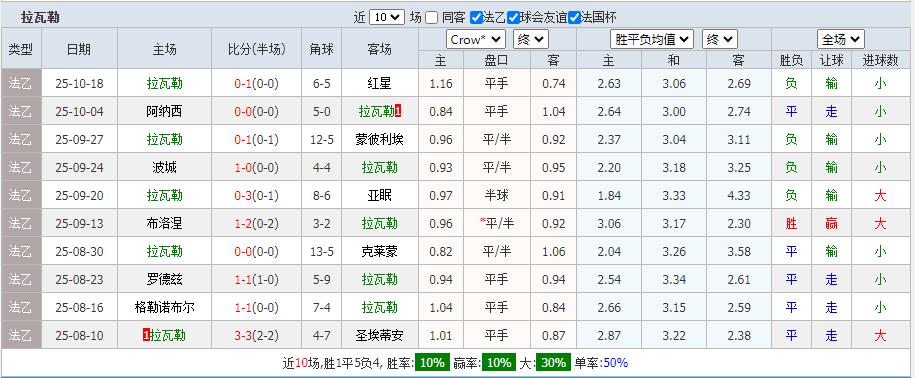This screenshot has height=378, width=915.
Task: Click the 3.58 away odds in 克莱蒙 row
Action: pyautogui.click(x=739, y=251)
